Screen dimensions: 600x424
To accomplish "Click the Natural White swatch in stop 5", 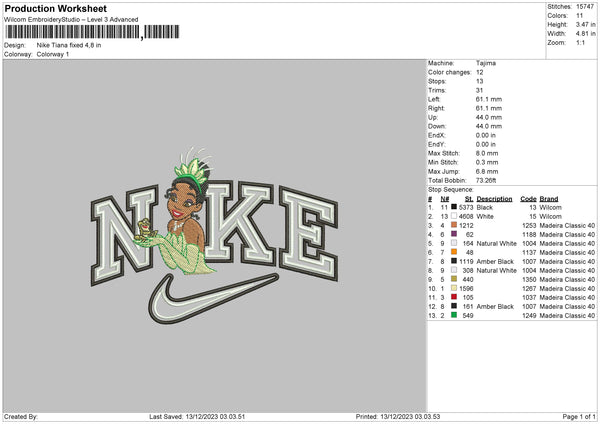I will (x=454, y=243).
